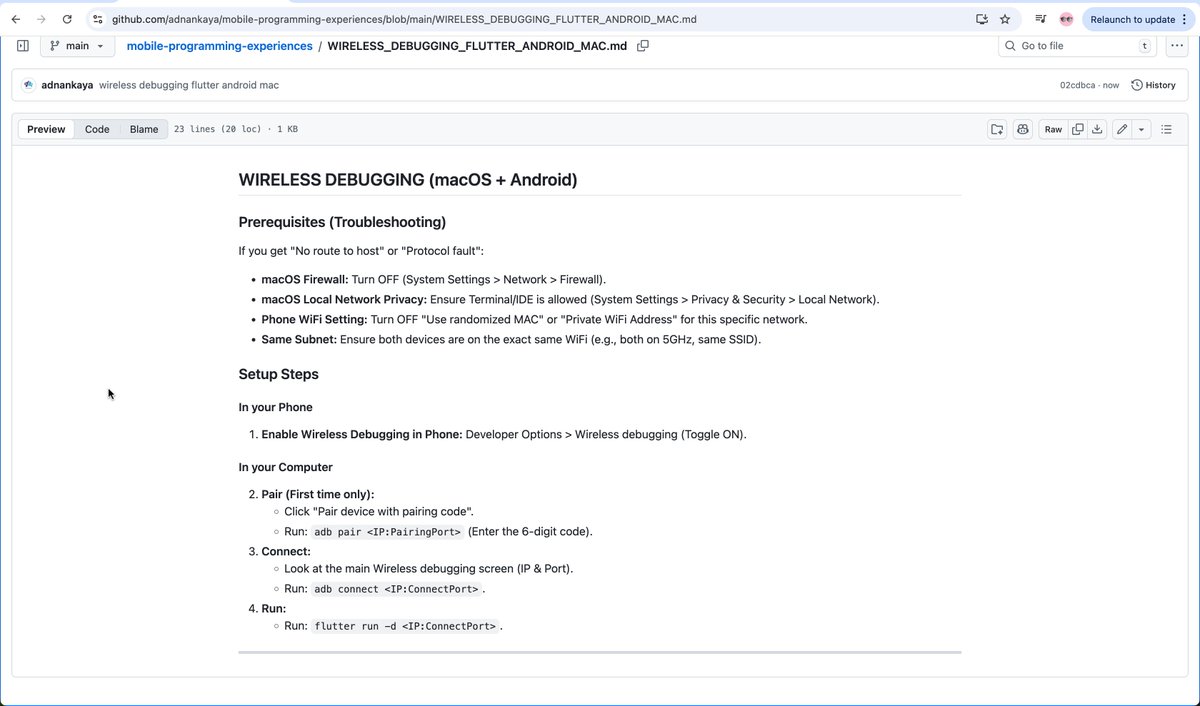Ask Copilot about this file
Image resolution: width=1200 pixels, height=706 pixels.
coord(1022,129)
